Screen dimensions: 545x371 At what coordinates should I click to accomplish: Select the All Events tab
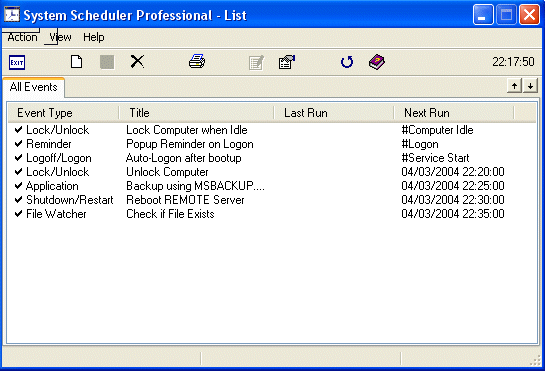tap(33, 87)
